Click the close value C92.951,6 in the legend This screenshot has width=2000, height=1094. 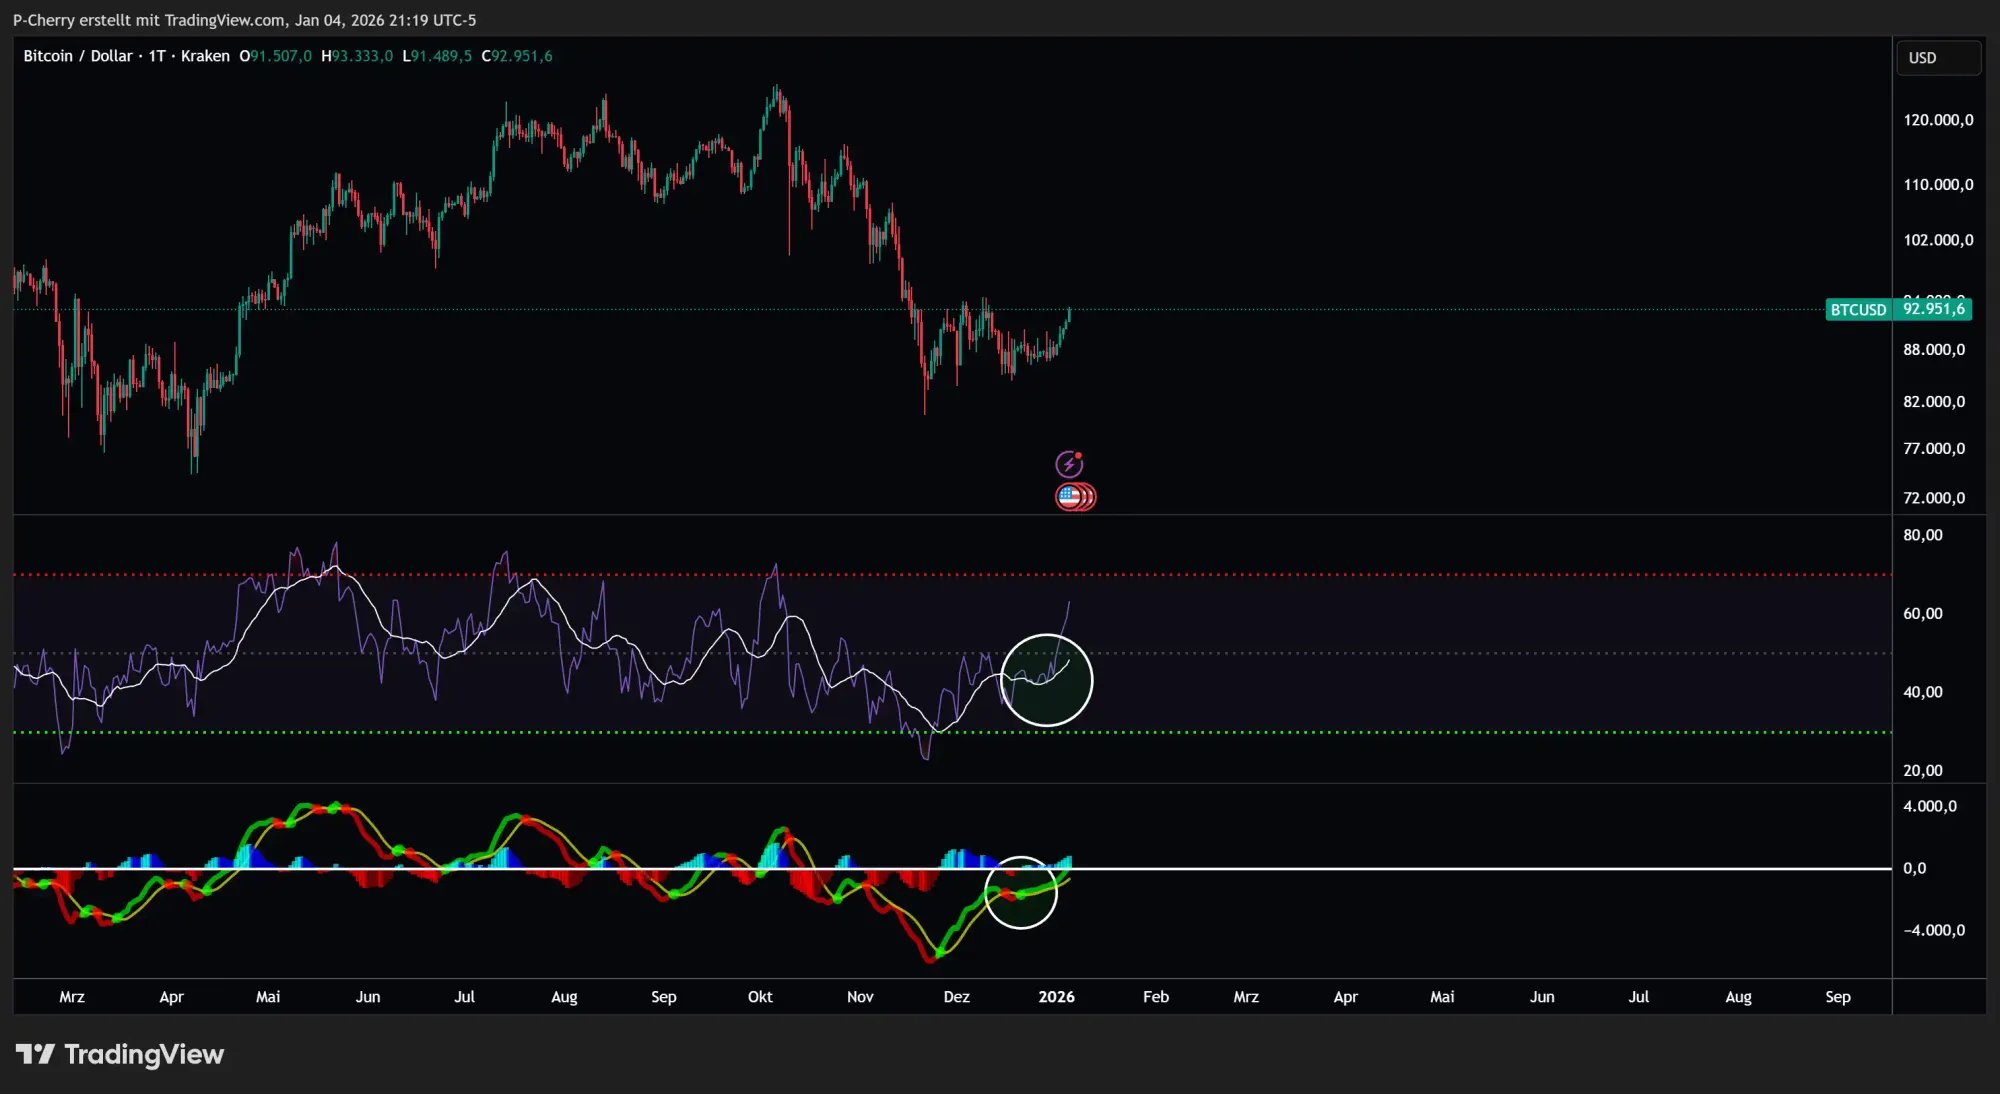(x=517, y=56)
